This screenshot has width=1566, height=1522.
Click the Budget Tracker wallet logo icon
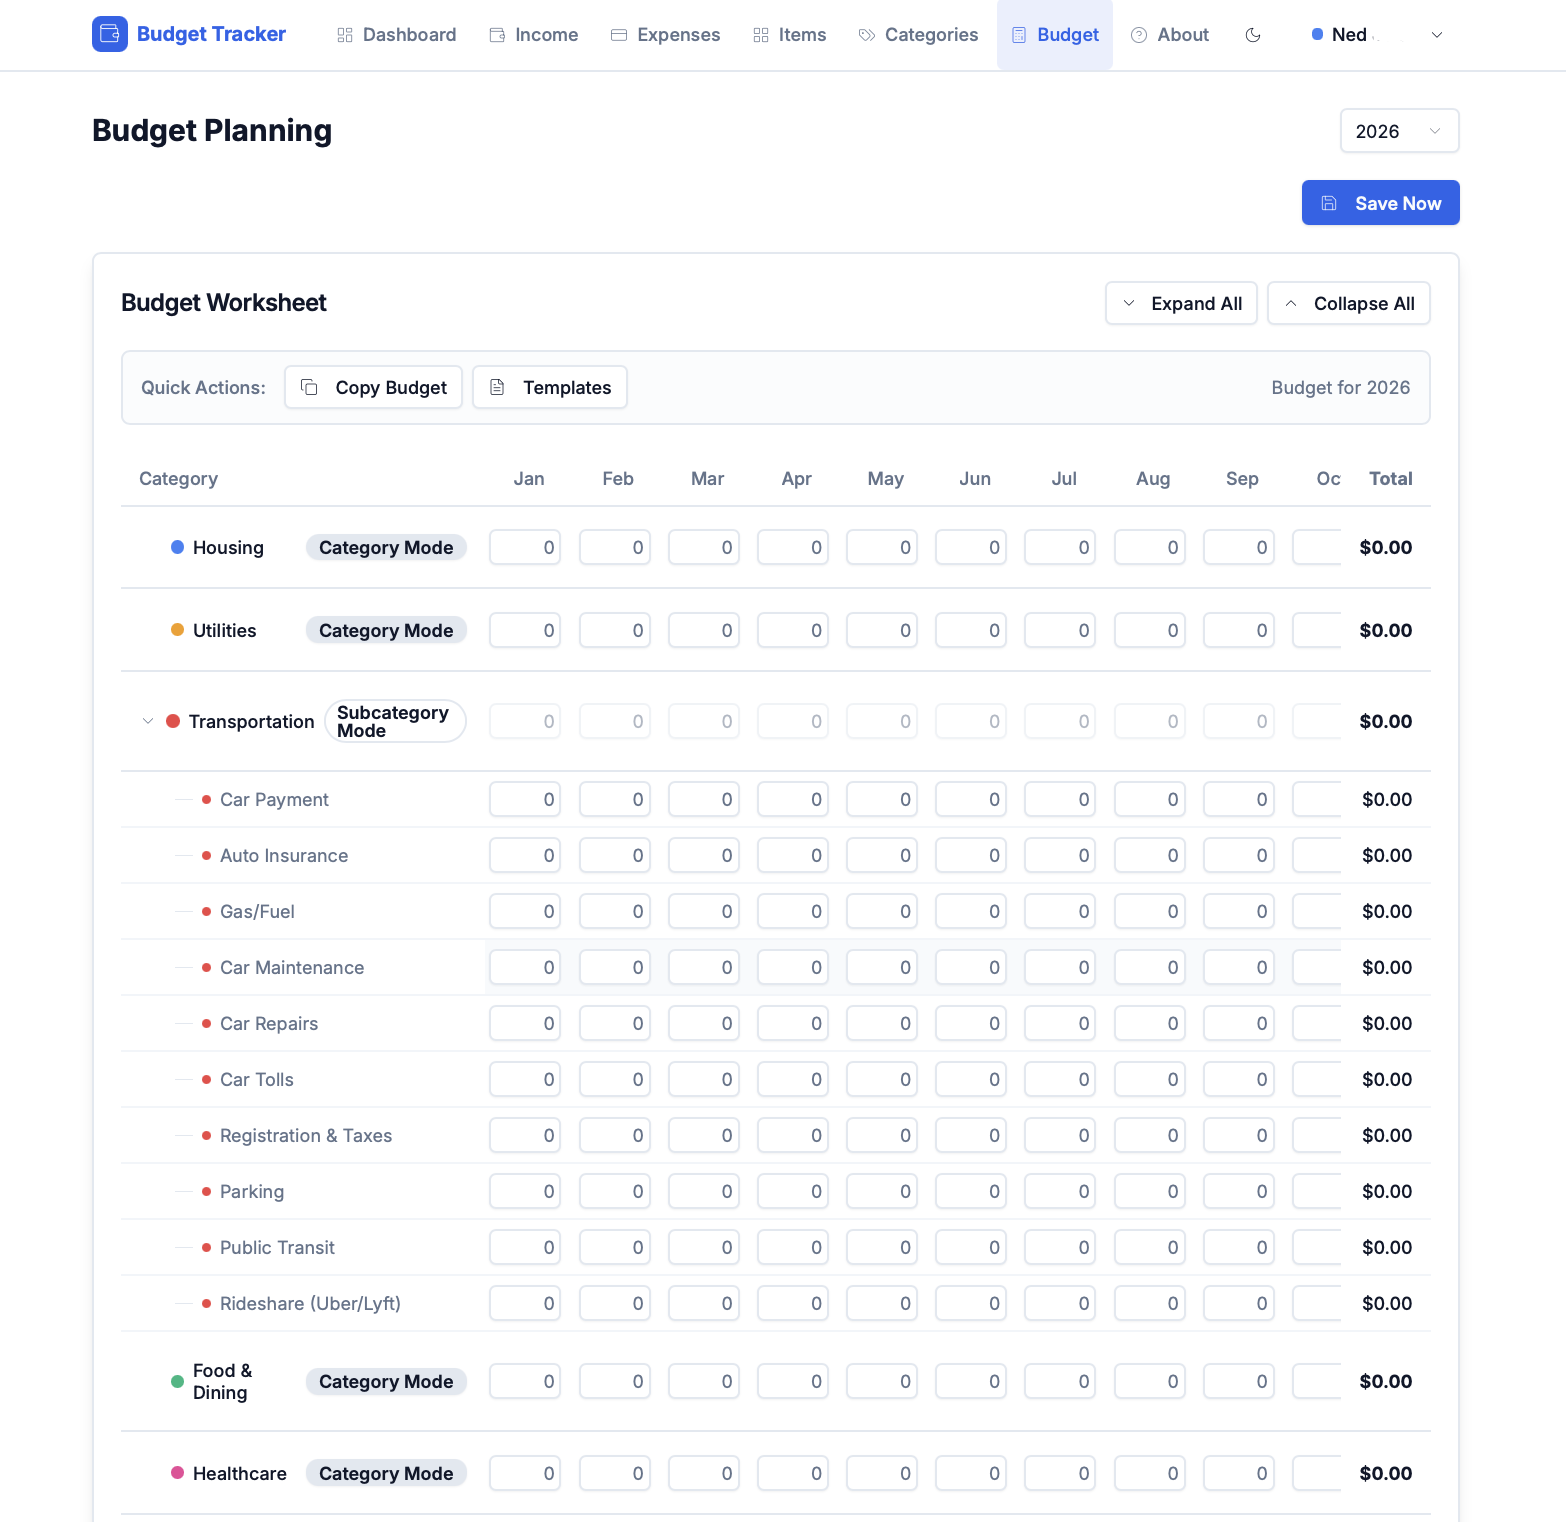(109, 34)
